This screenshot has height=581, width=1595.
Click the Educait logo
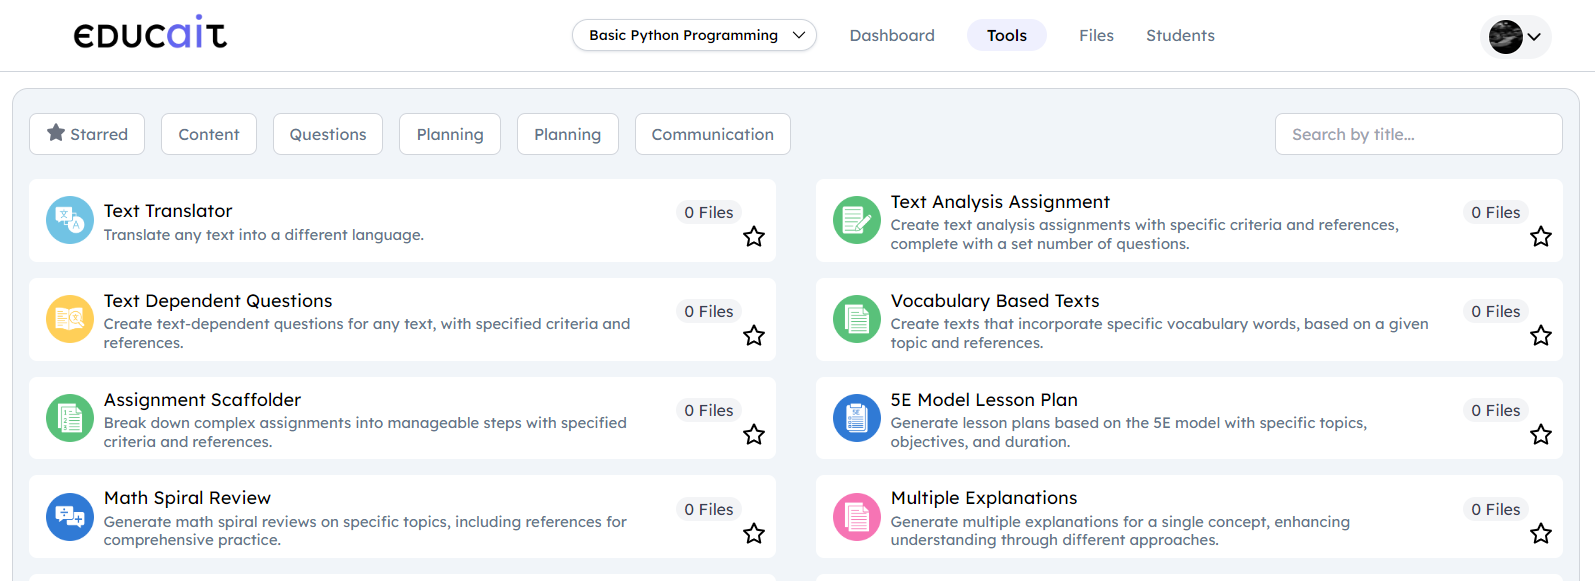pos(150,33)
